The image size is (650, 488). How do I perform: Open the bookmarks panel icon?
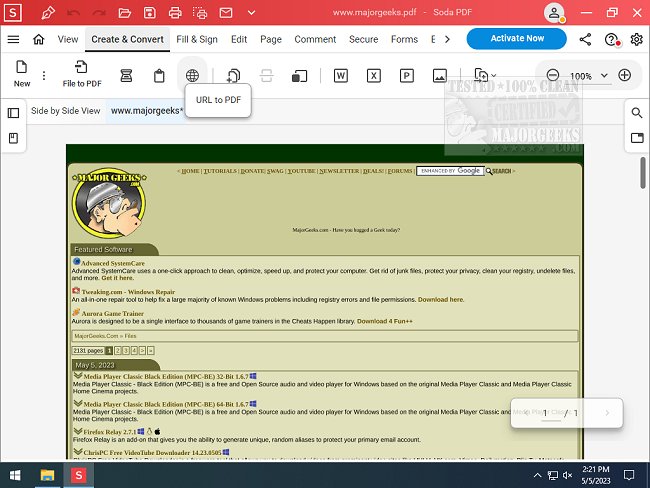tap(13, 138)
